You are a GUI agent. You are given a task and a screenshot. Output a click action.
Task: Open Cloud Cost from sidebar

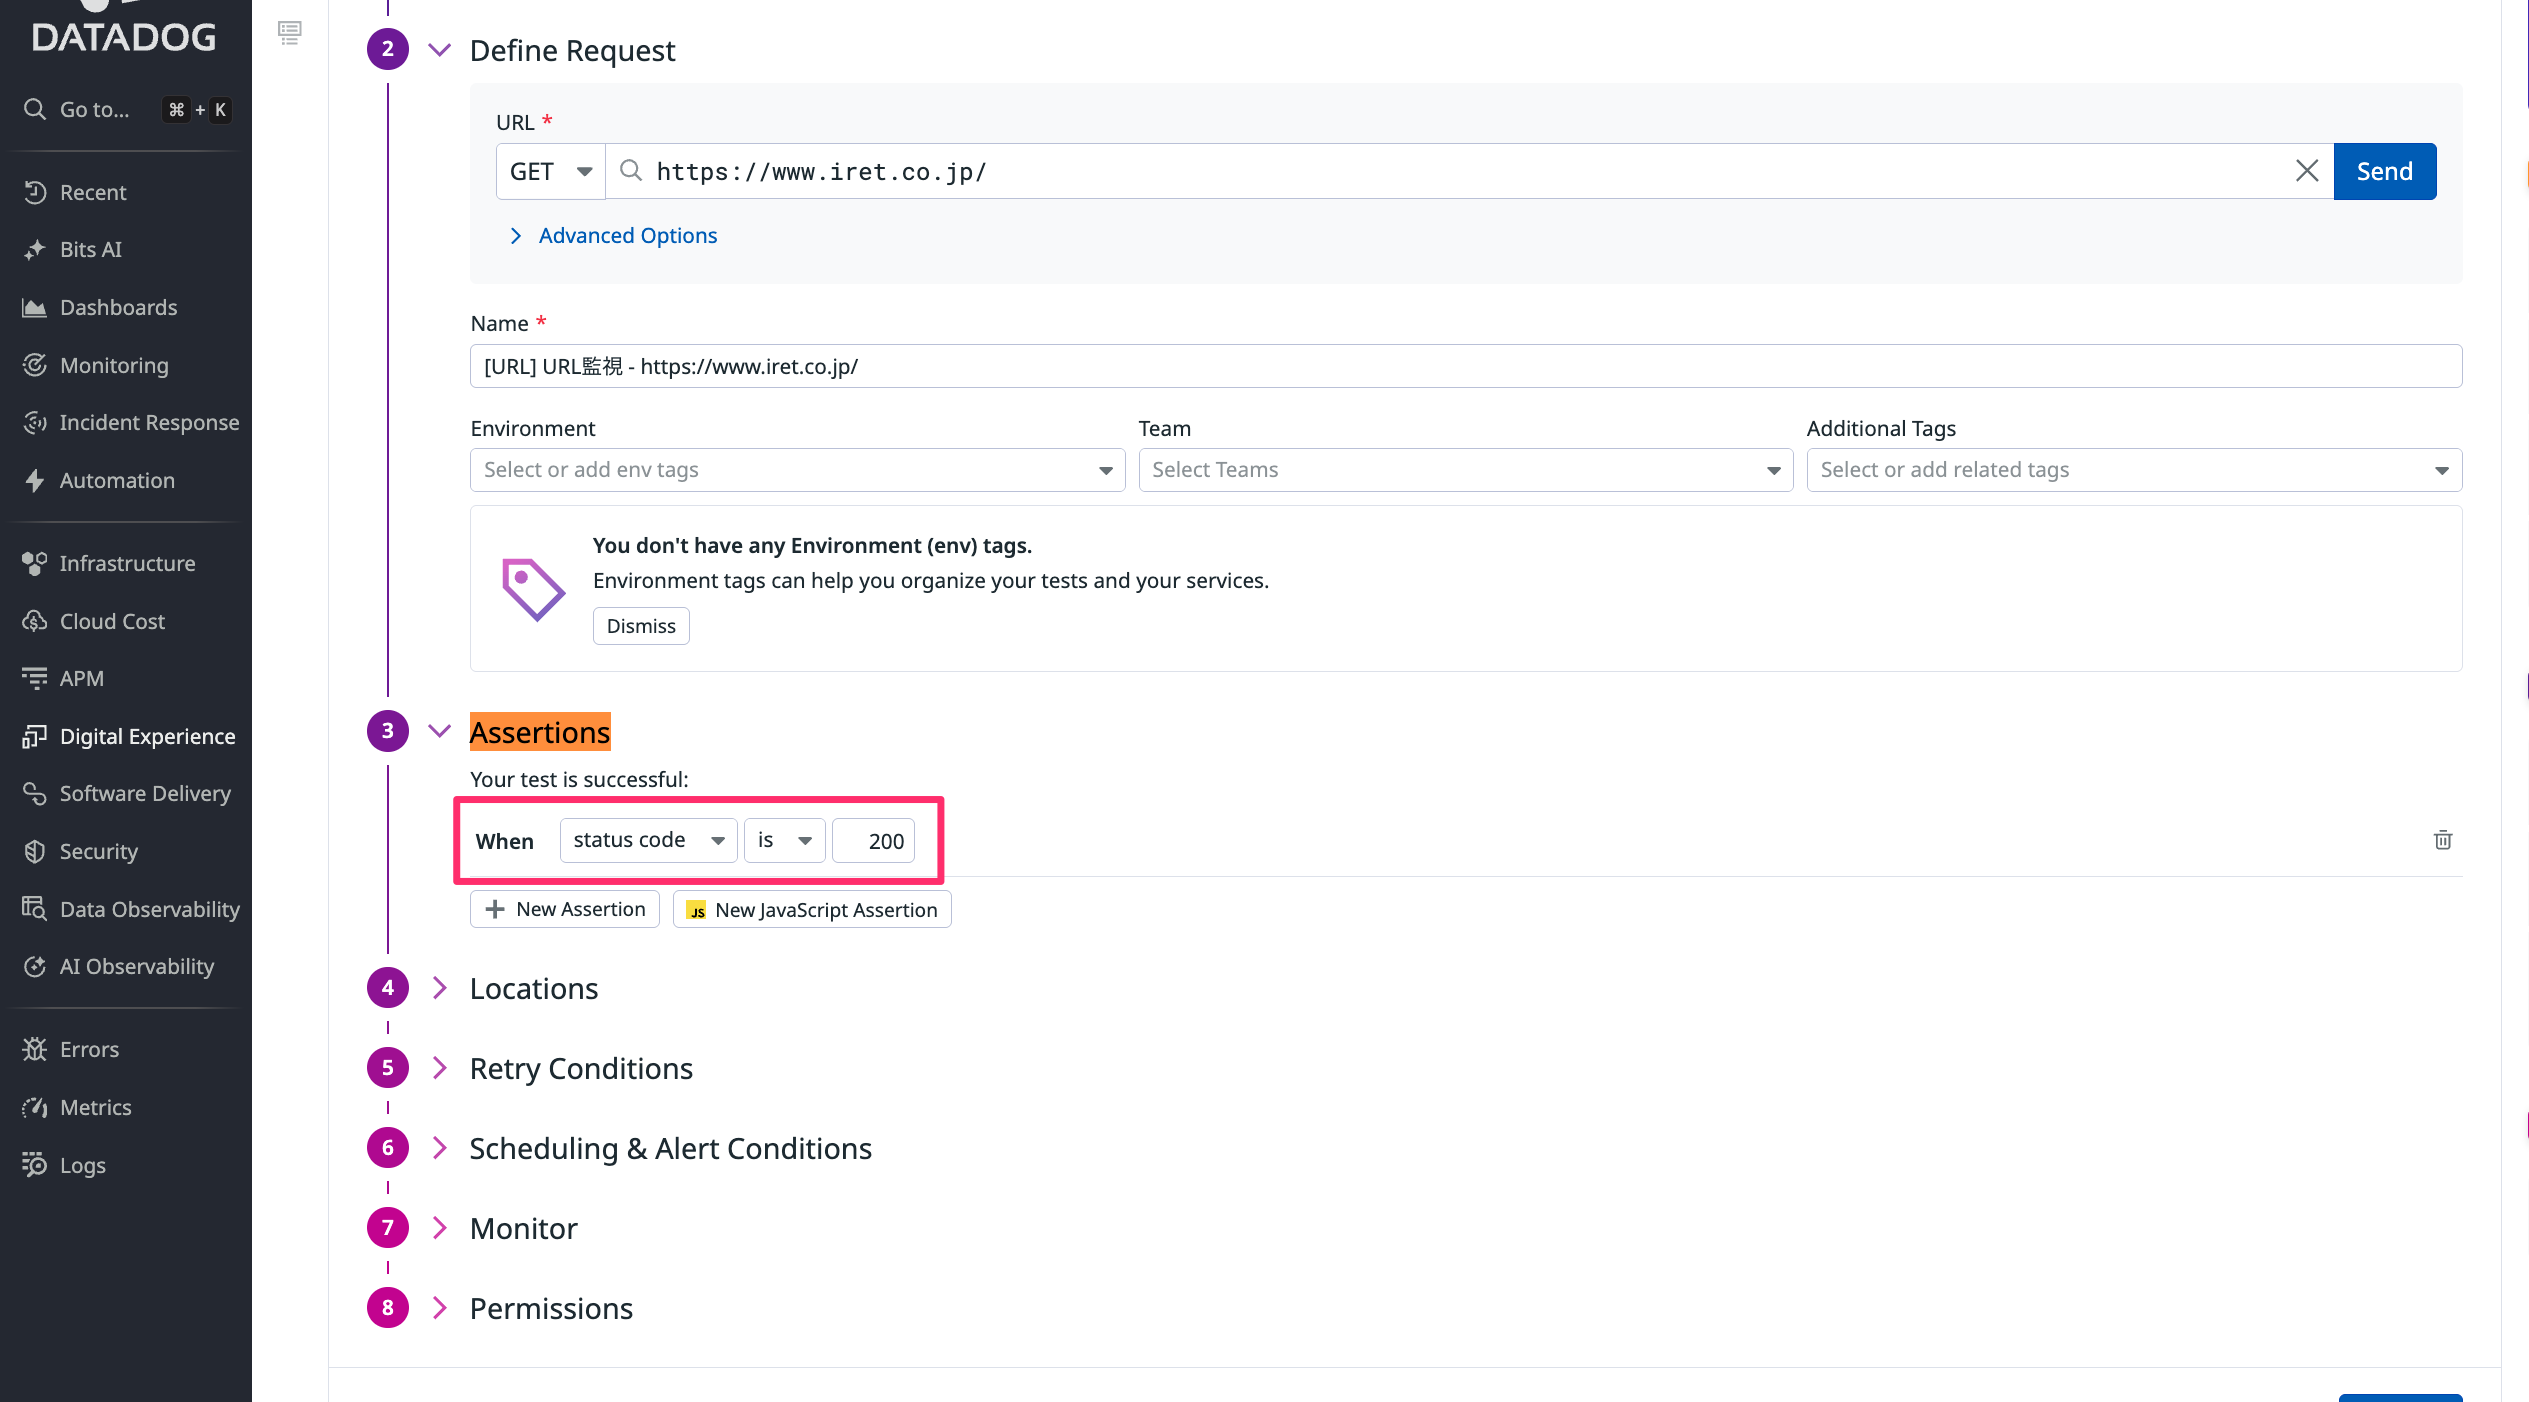click(x=112, y=621)
